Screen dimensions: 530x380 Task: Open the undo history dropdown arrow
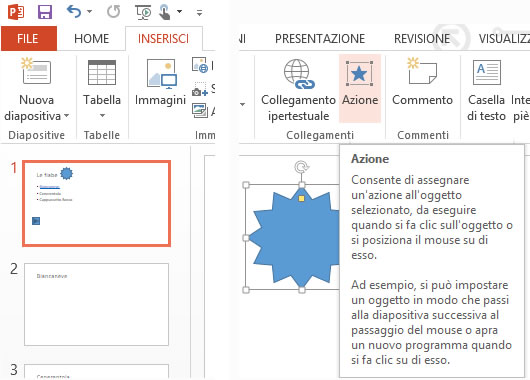point(89,12)
